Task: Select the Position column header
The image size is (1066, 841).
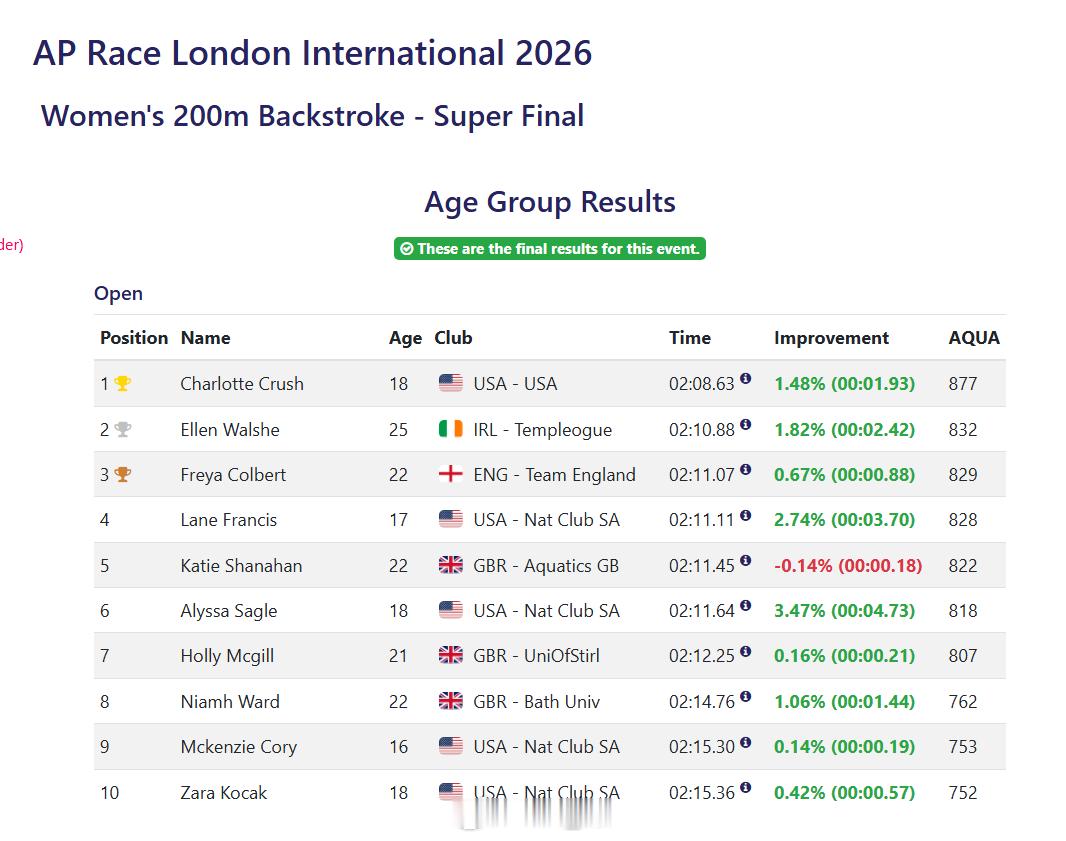Action: [x=134, y=338]
